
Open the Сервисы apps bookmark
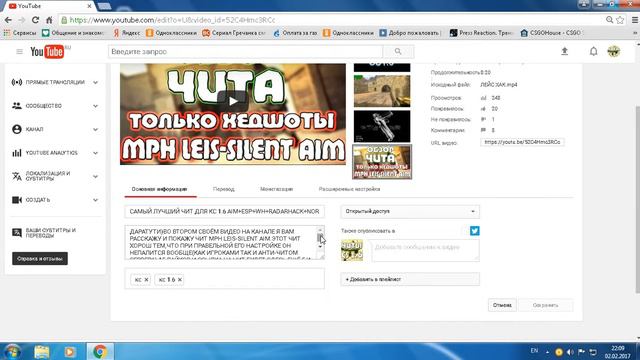coord(20,33)
